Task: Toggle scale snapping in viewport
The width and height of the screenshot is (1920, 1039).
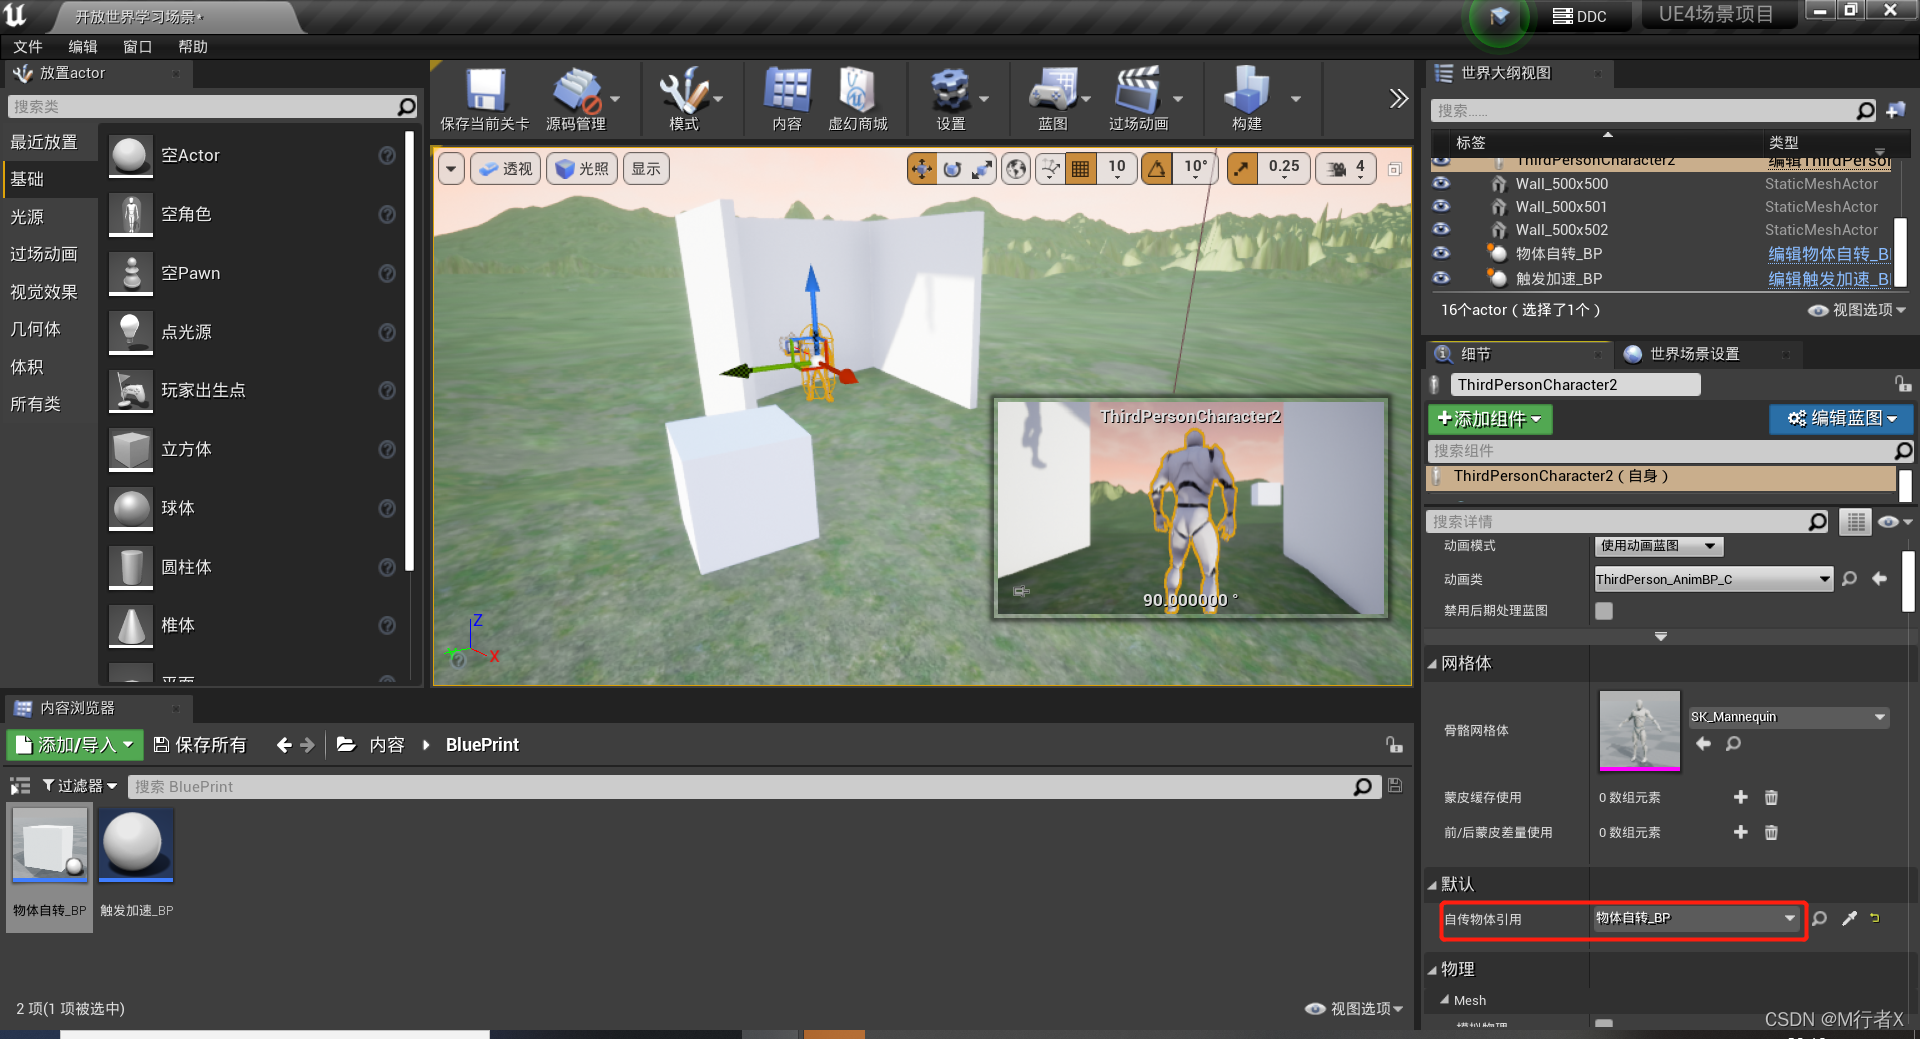Action: tap(1242, 169)
